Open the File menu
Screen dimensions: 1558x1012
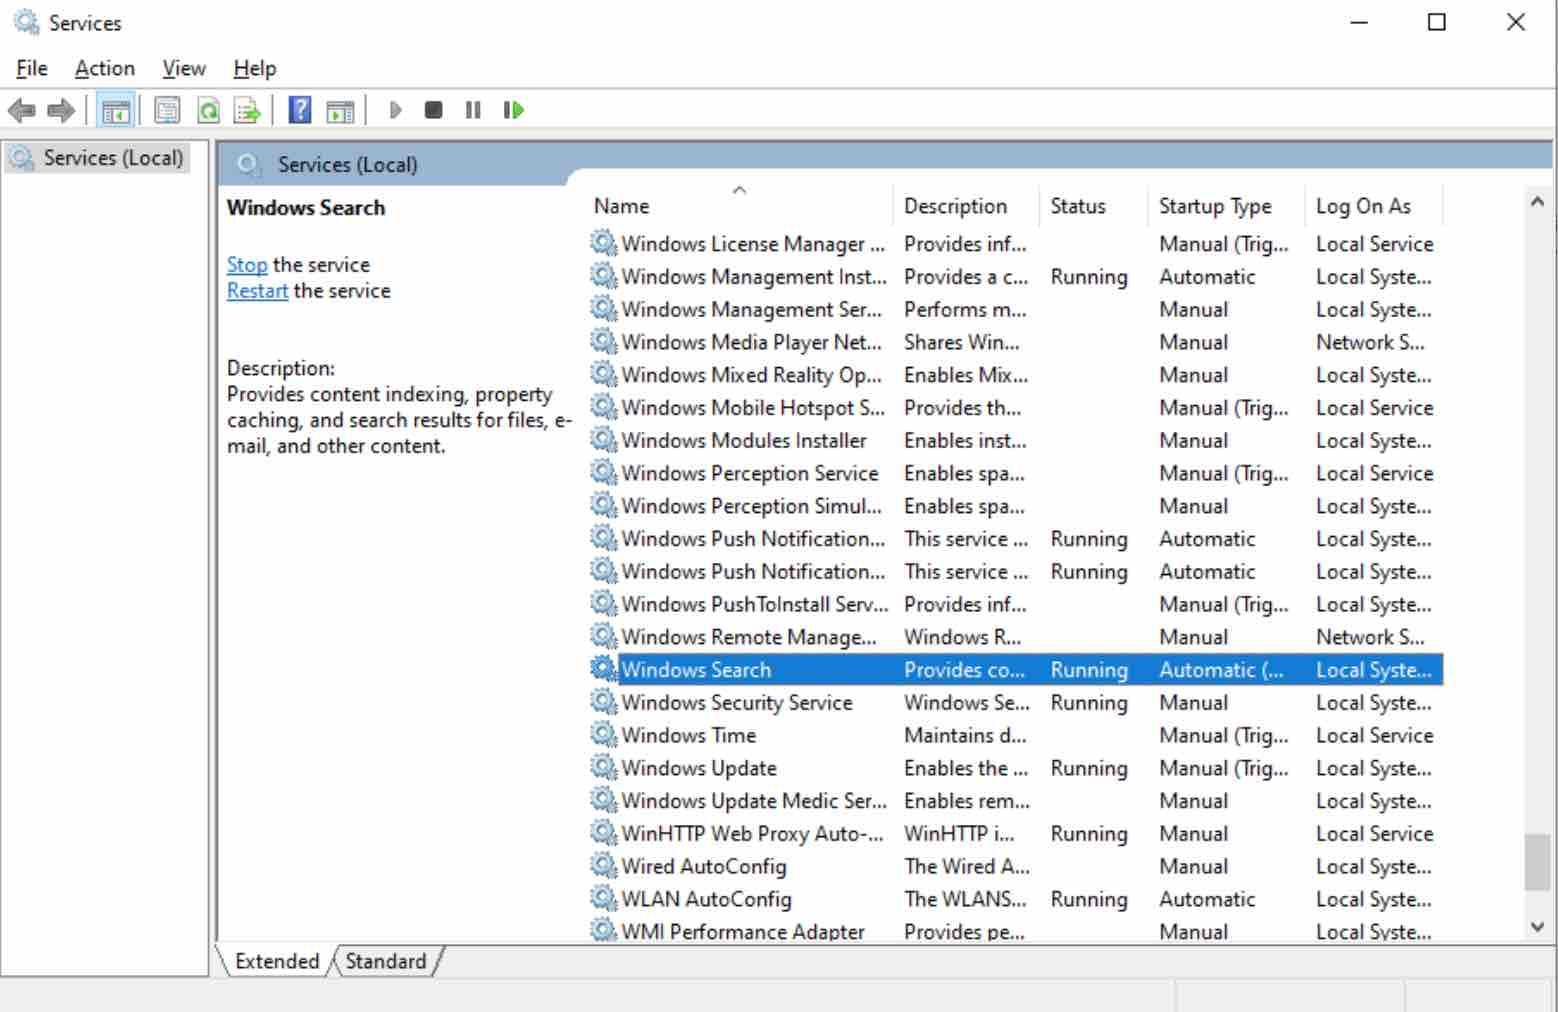point(32,68)
